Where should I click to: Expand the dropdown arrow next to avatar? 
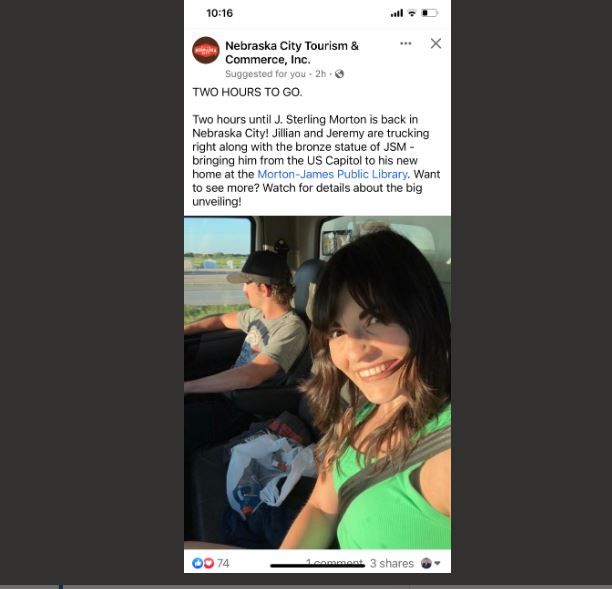(437, 563)
